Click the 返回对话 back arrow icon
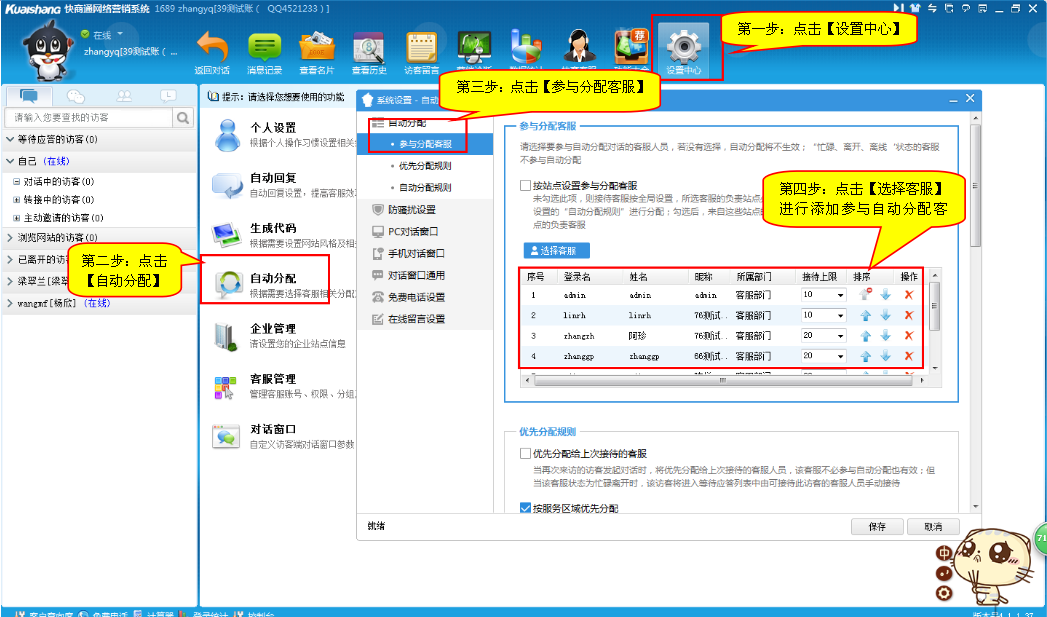Screen dimensions: 1047x617 (211, 47)
